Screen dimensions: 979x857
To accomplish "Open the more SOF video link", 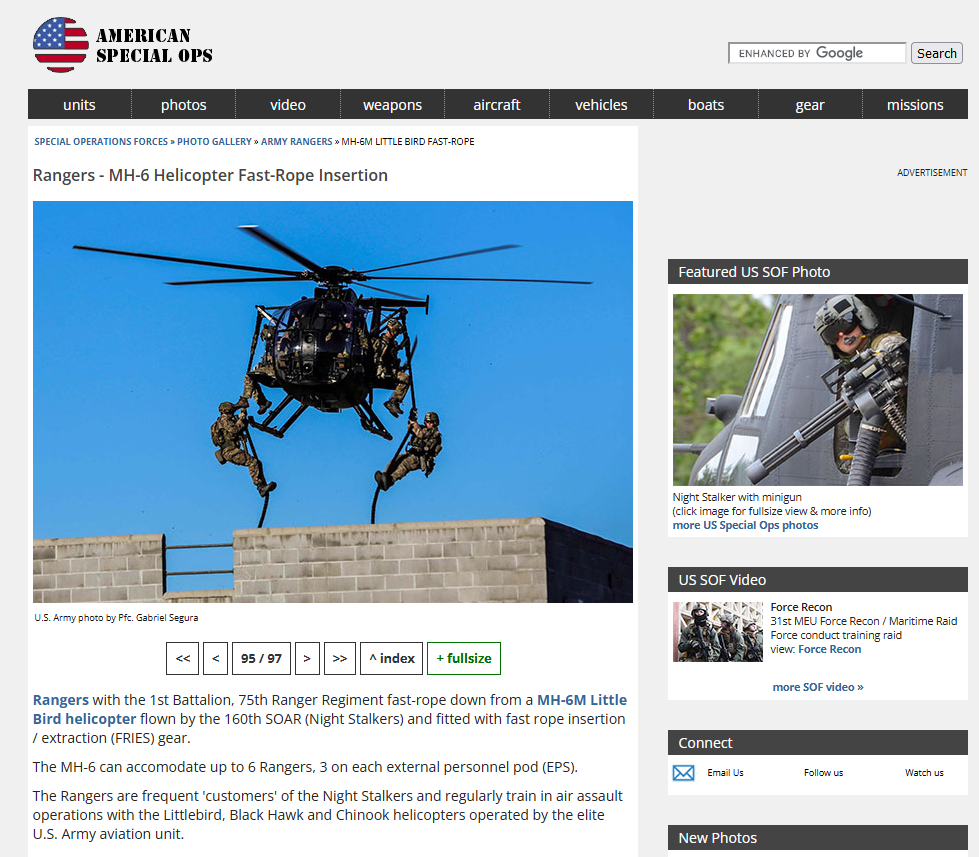I will coord(817,687).
